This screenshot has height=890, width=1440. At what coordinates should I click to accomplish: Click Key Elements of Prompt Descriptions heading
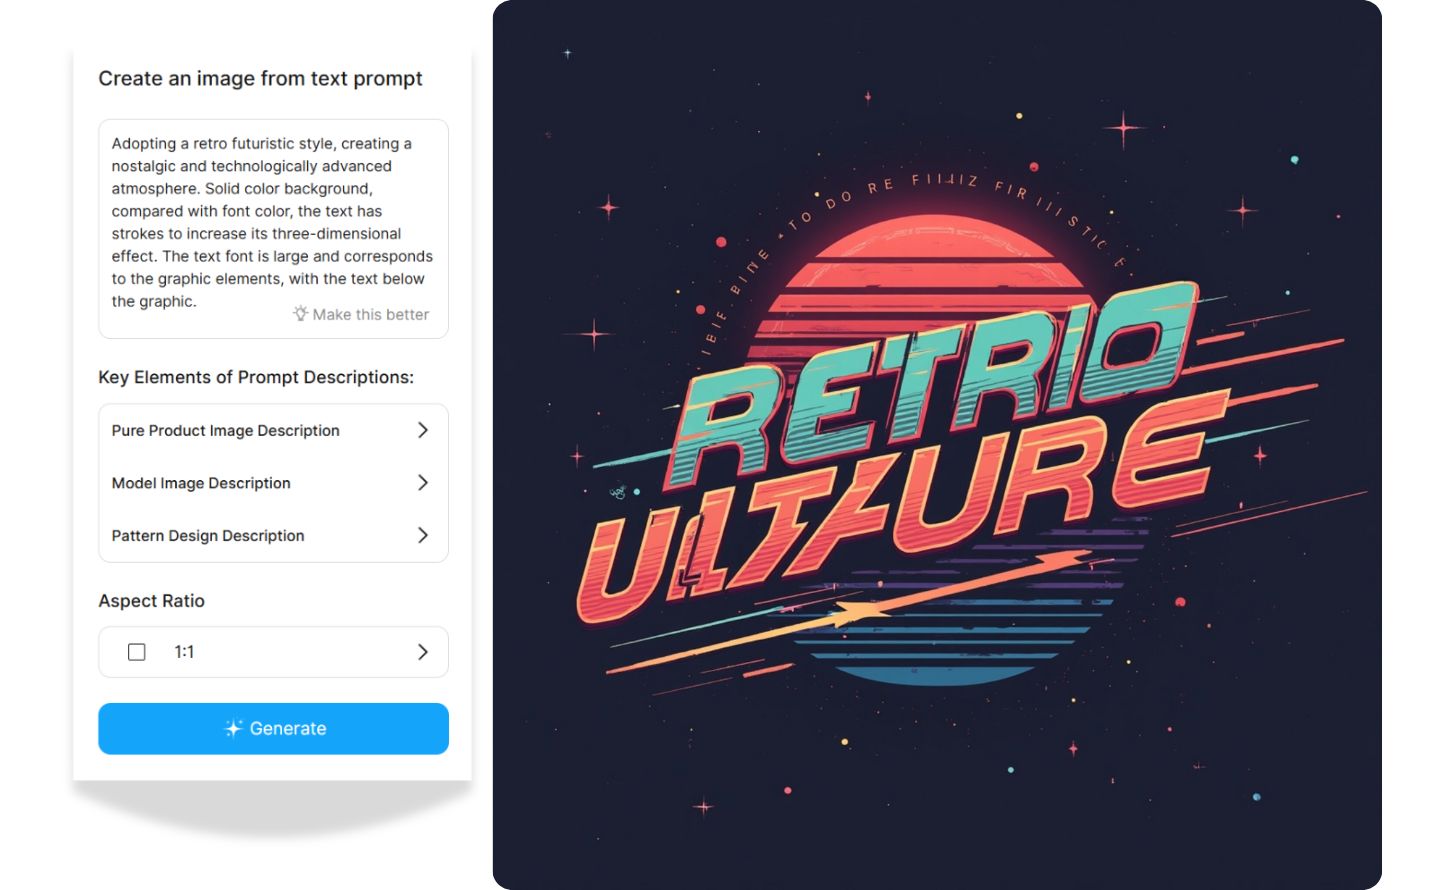pyautogui.click(x=256, y=377)
